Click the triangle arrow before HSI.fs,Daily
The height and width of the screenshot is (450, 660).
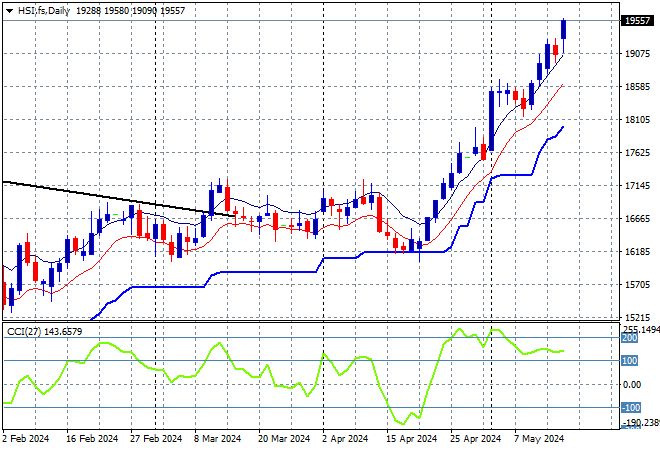(x=9, y=9)
